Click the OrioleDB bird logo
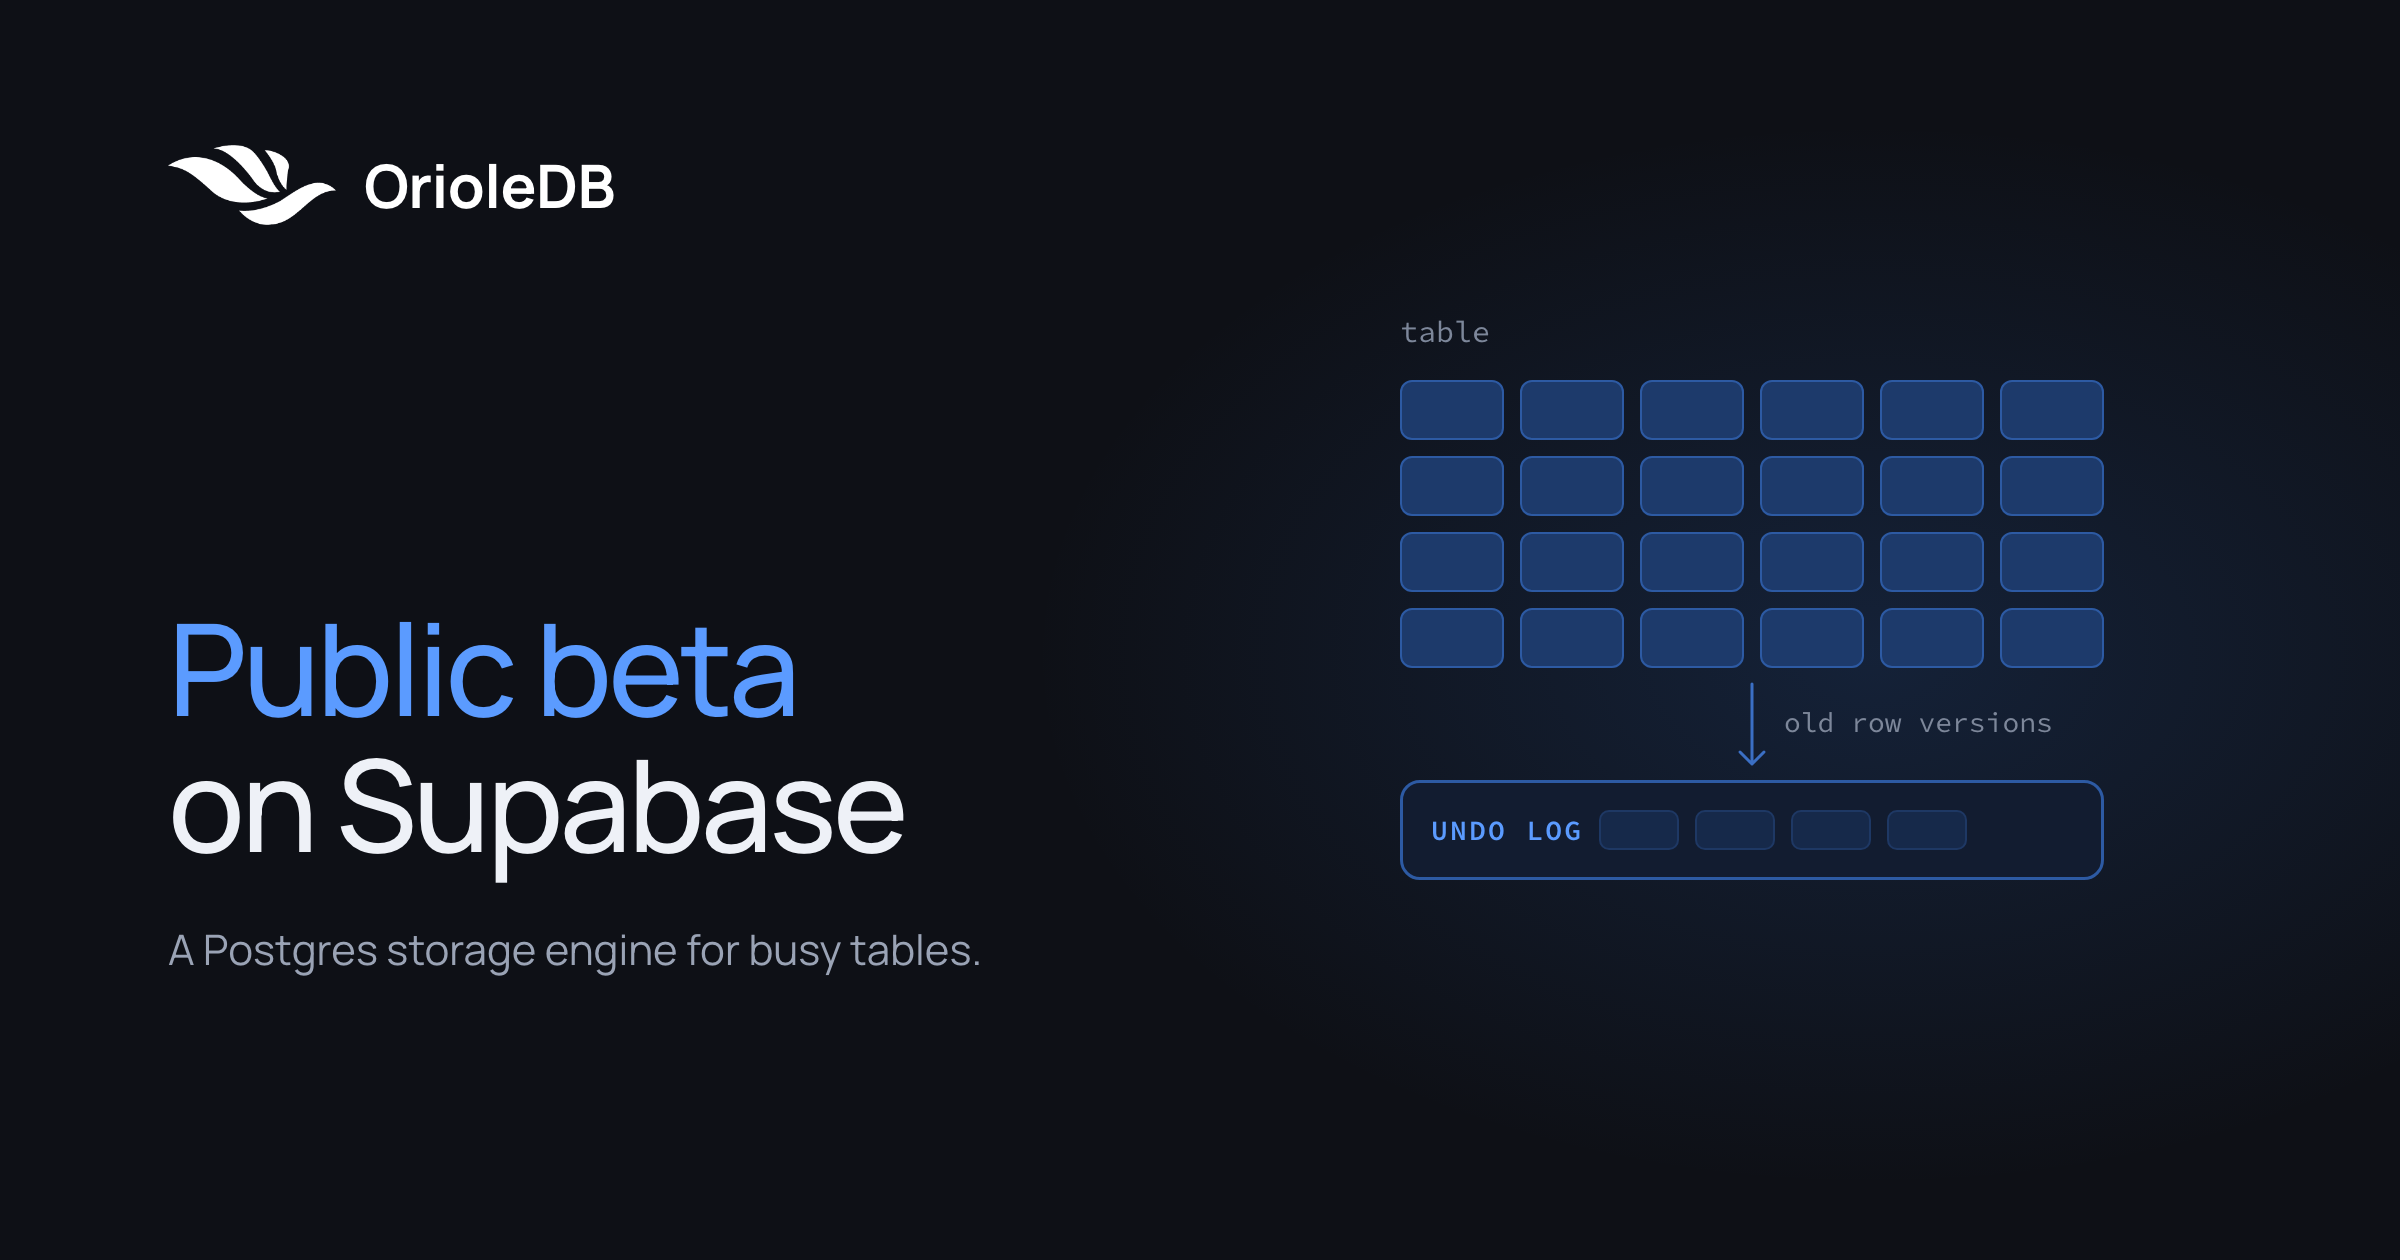This screenshot has height=1260, width=2400. coord(252,185)
